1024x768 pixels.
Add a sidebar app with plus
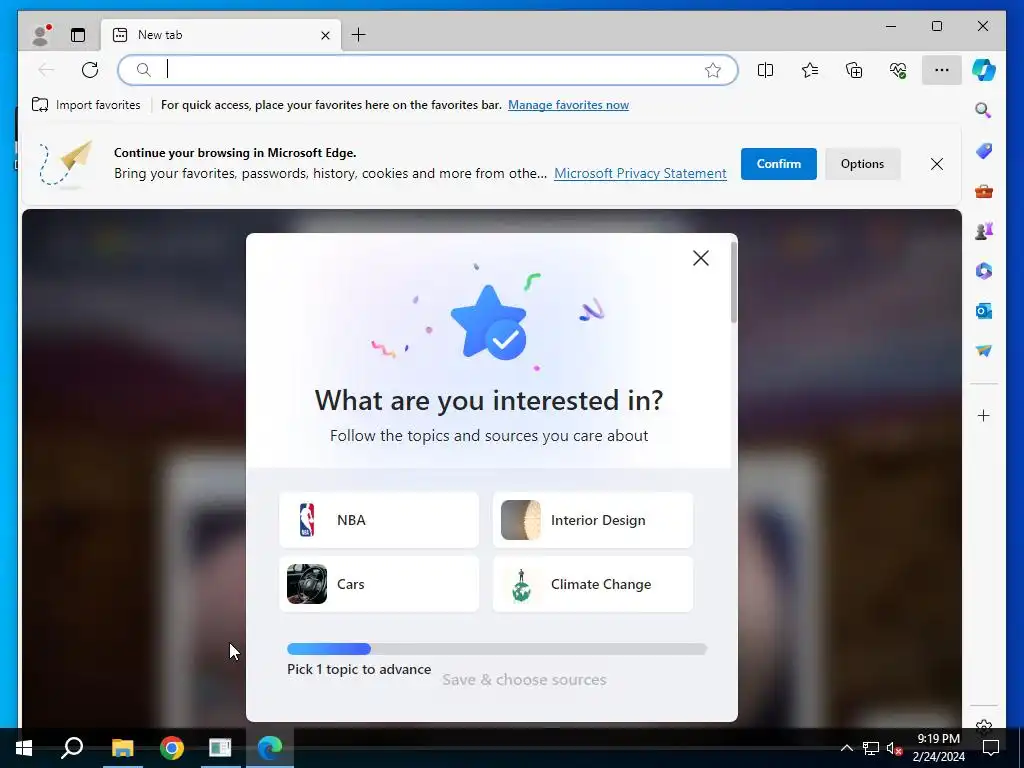pos(984,415)
